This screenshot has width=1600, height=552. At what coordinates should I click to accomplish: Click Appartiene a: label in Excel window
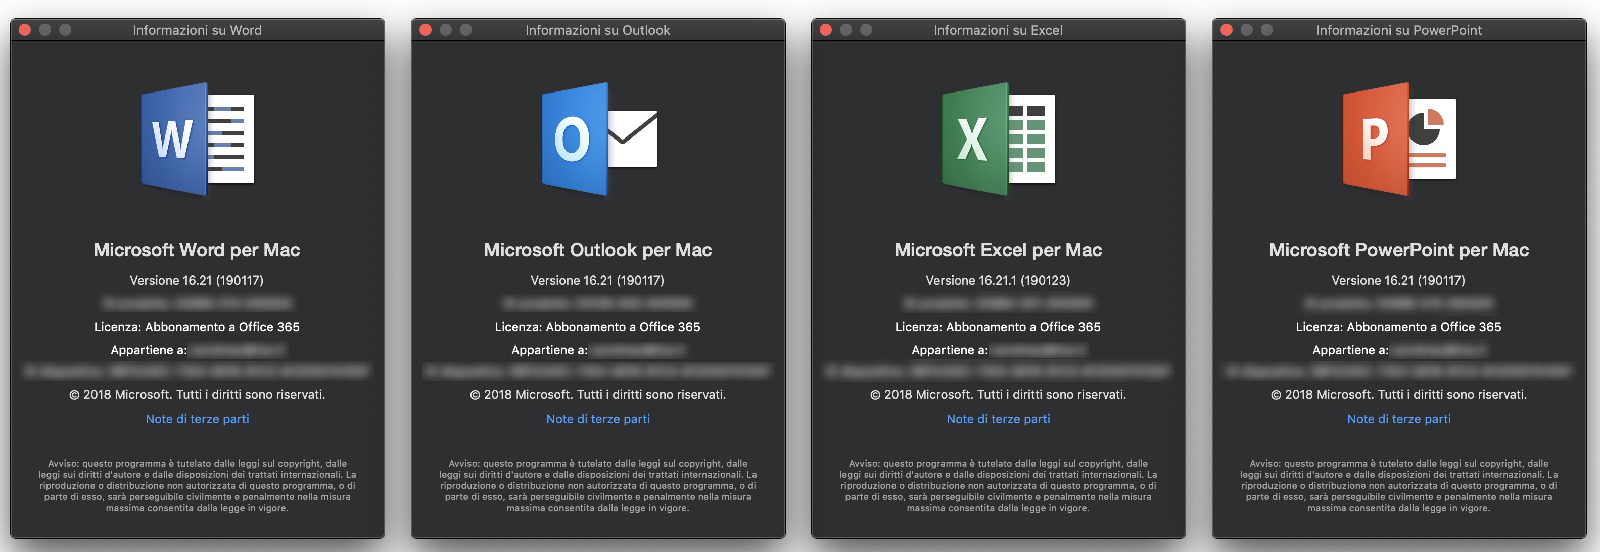pyautogui.click(x=950, y=350)
